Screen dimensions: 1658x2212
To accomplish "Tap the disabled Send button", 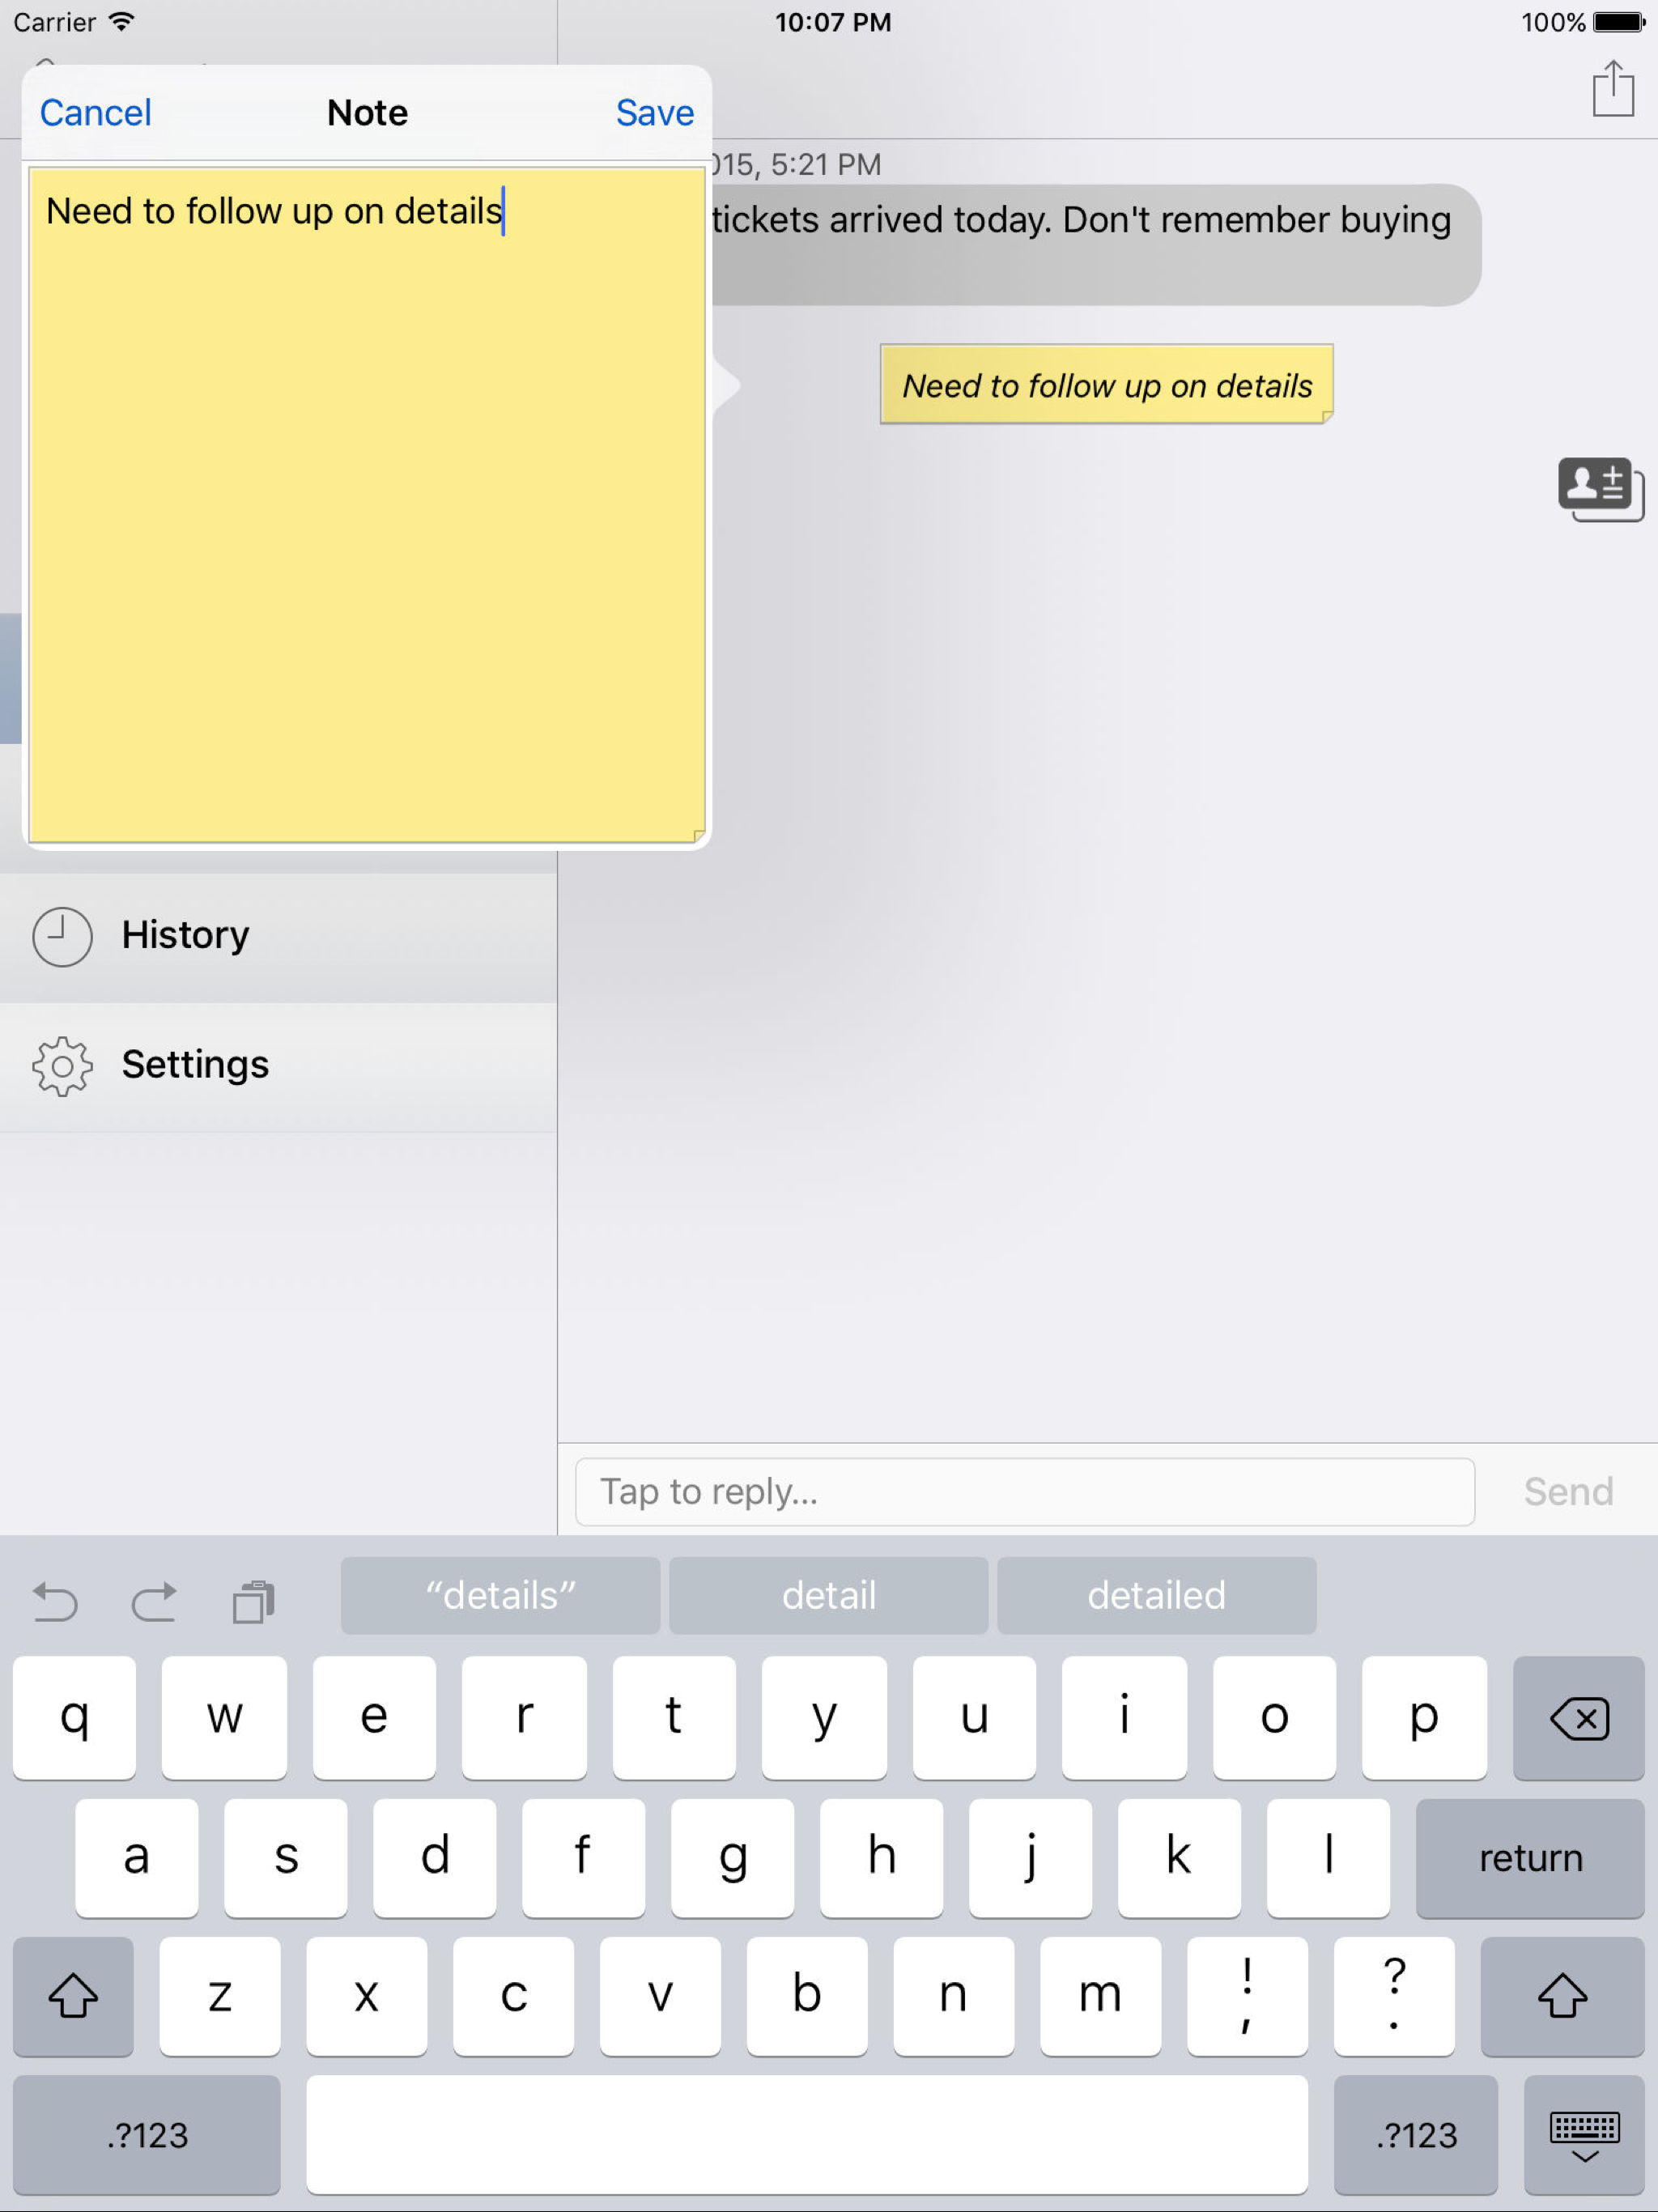I will point(1568,1491).
